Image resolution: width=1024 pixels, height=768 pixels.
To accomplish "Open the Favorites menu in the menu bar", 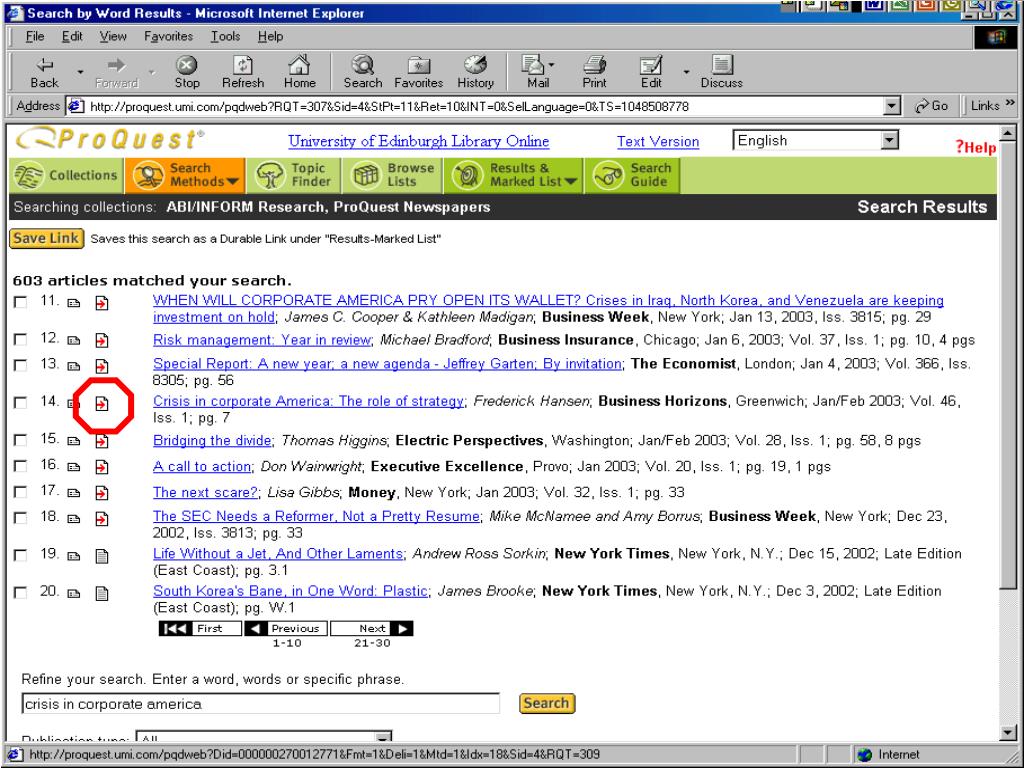I will point(168,37).
